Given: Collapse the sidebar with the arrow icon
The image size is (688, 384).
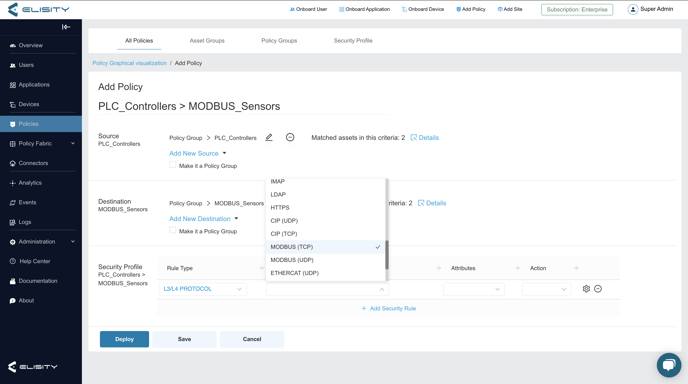Looking at the screenshot, I should click(66, 27).
